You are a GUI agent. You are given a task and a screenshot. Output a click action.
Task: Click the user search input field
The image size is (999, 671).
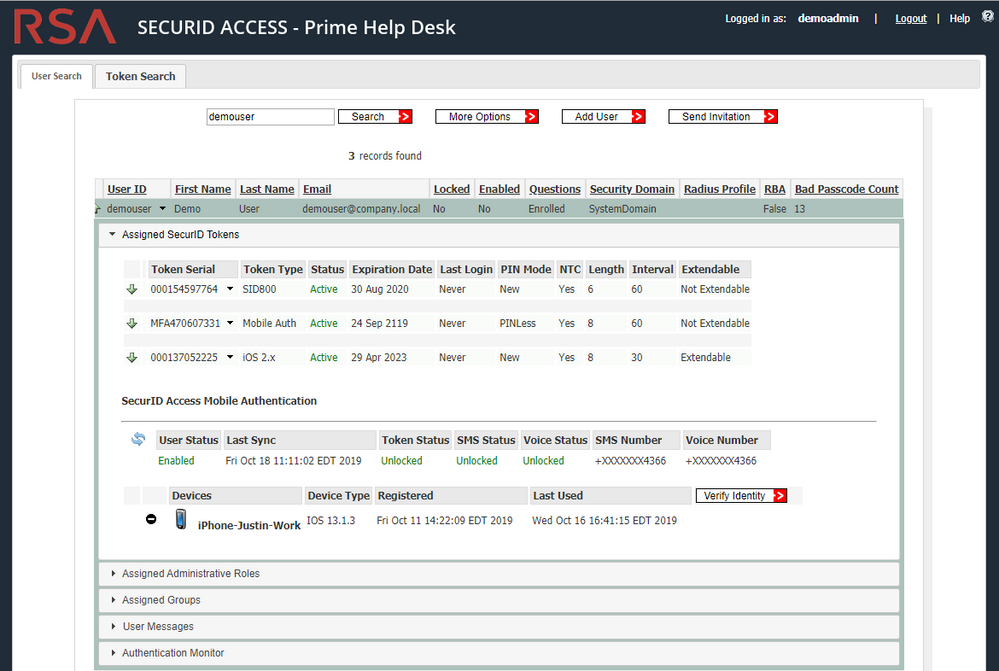pos(270,117)
